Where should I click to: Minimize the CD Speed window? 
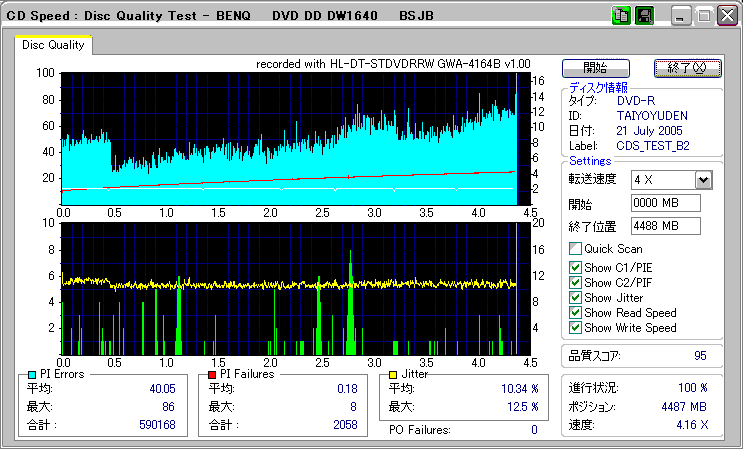point(682,17)
